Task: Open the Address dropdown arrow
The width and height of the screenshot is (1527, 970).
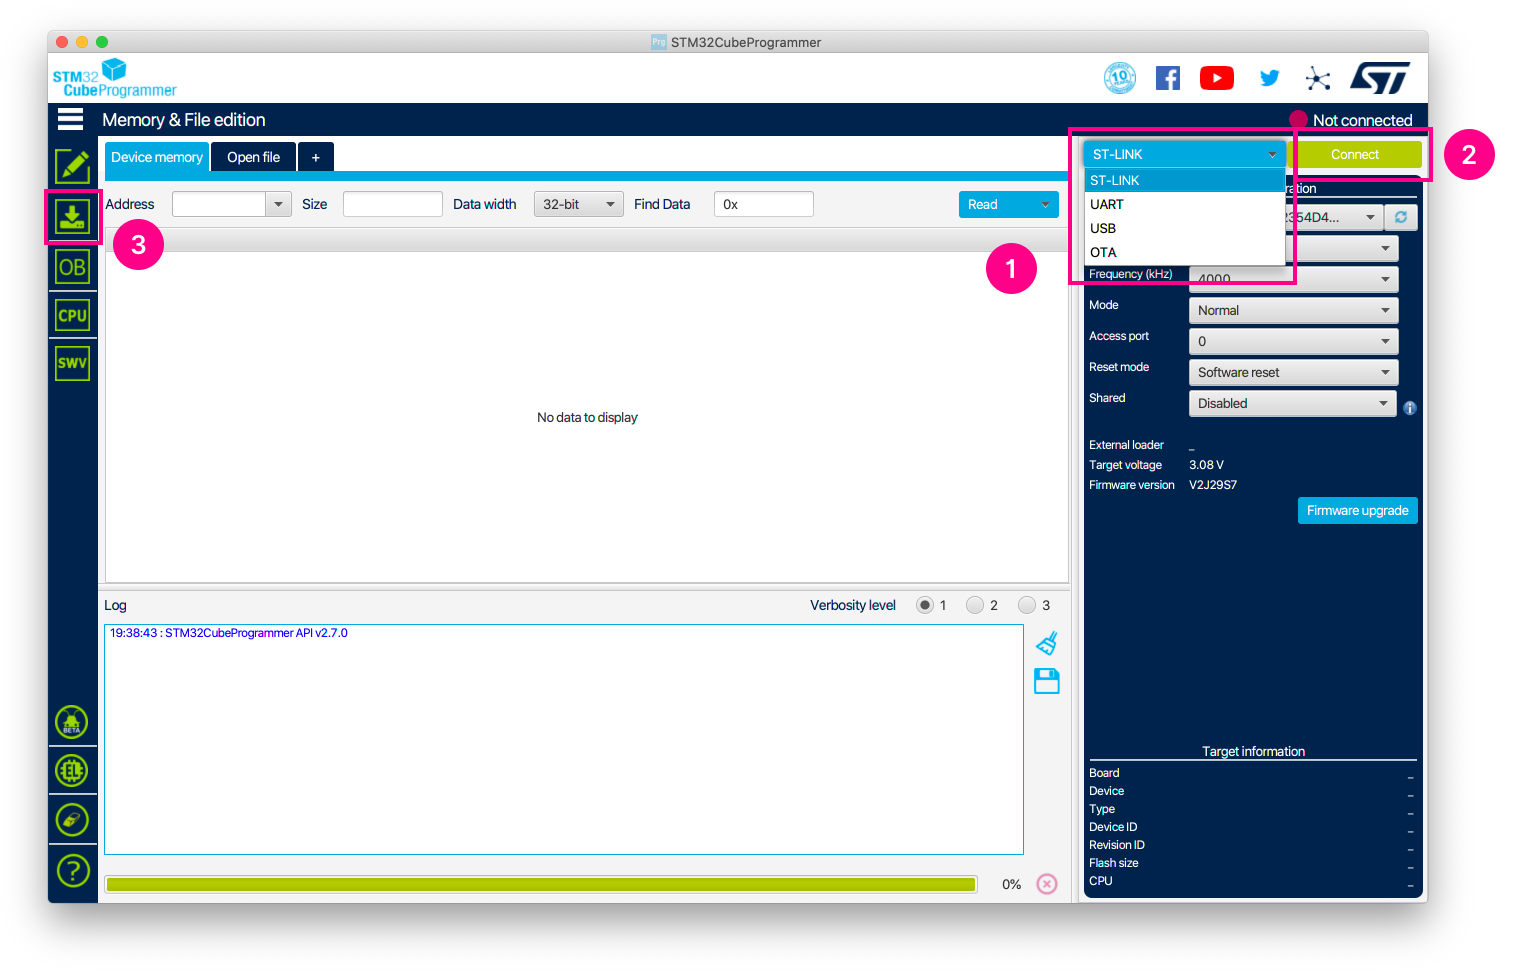Action: [x=279, y=204]
